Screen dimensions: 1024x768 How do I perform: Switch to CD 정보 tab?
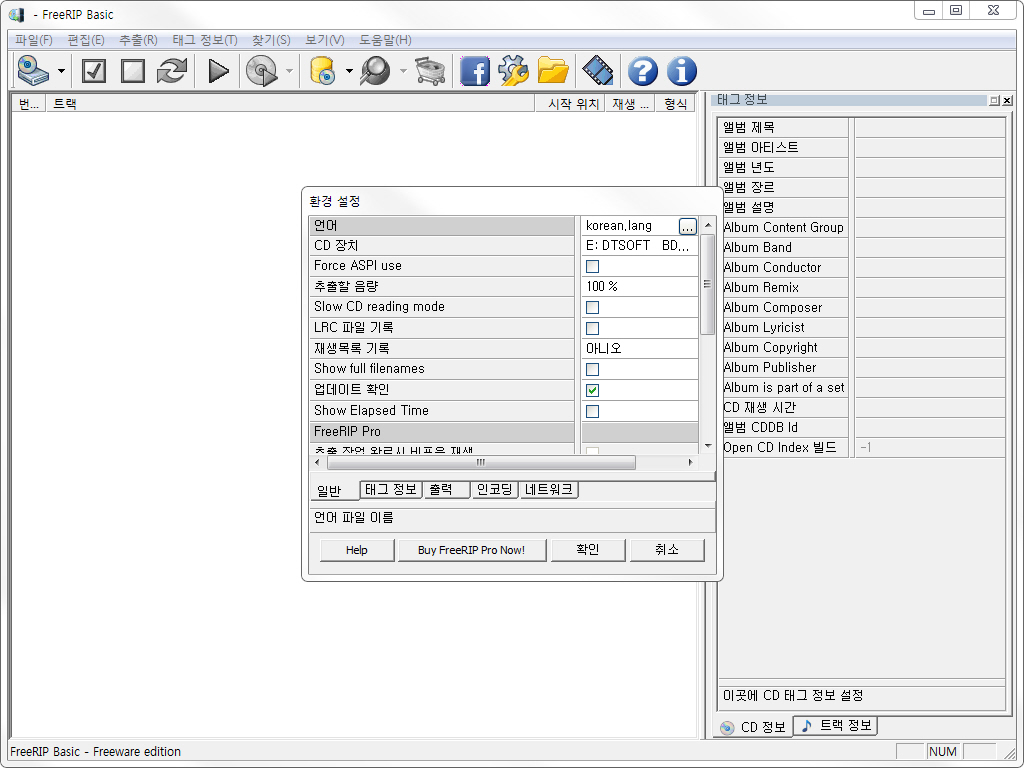(x=754, y=727)
